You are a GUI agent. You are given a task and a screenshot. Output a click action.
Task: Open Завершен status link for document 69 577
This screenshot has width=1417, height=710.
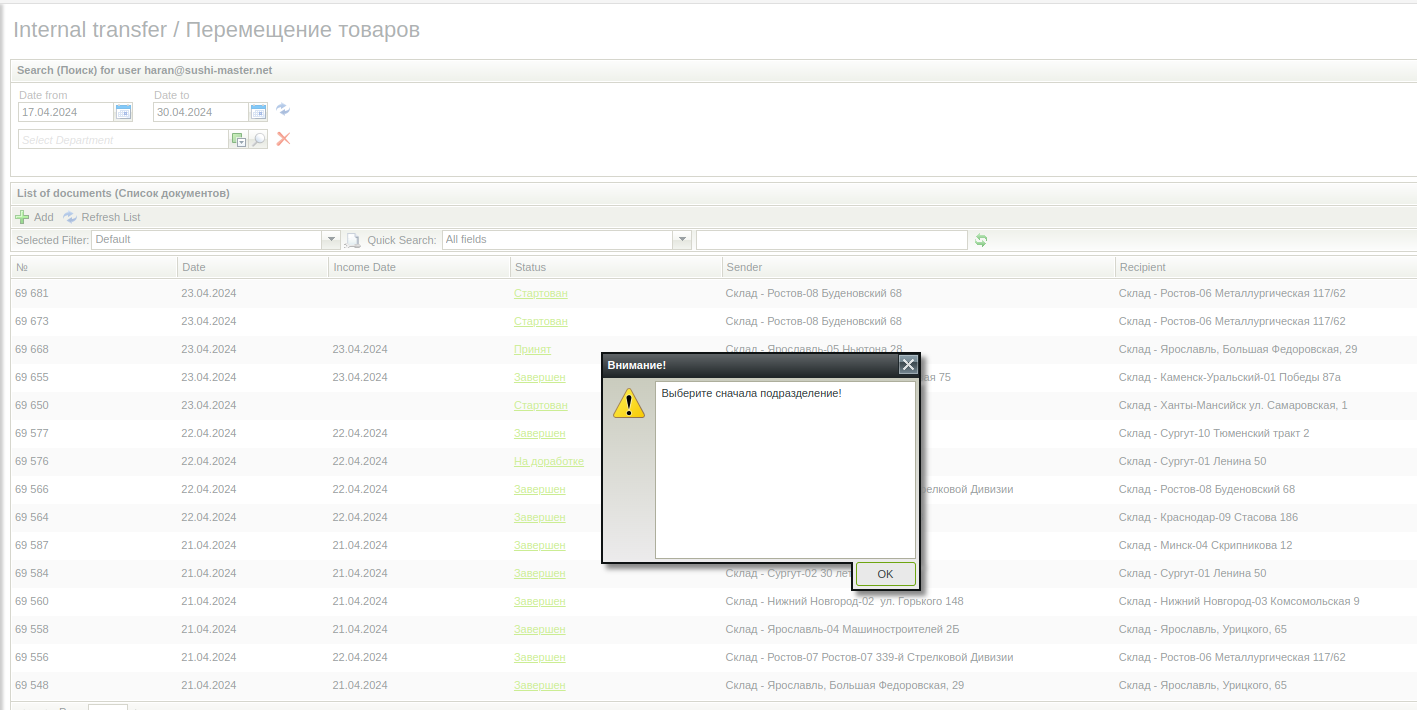tap(539, 433)
